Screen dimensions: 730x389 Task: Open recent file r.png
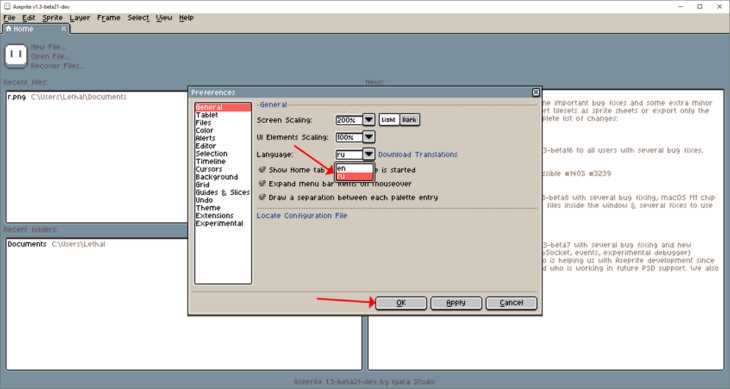pos(67,97)
